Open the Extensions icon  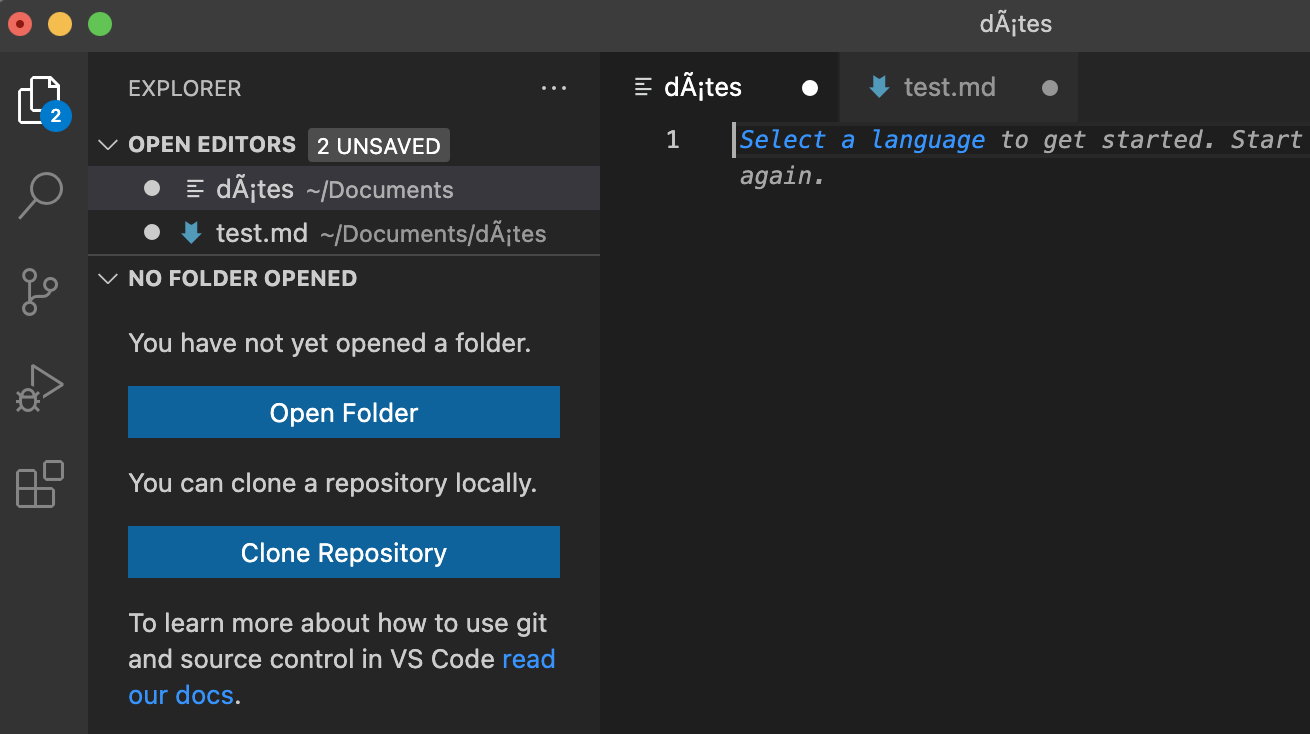pos(39,484)
